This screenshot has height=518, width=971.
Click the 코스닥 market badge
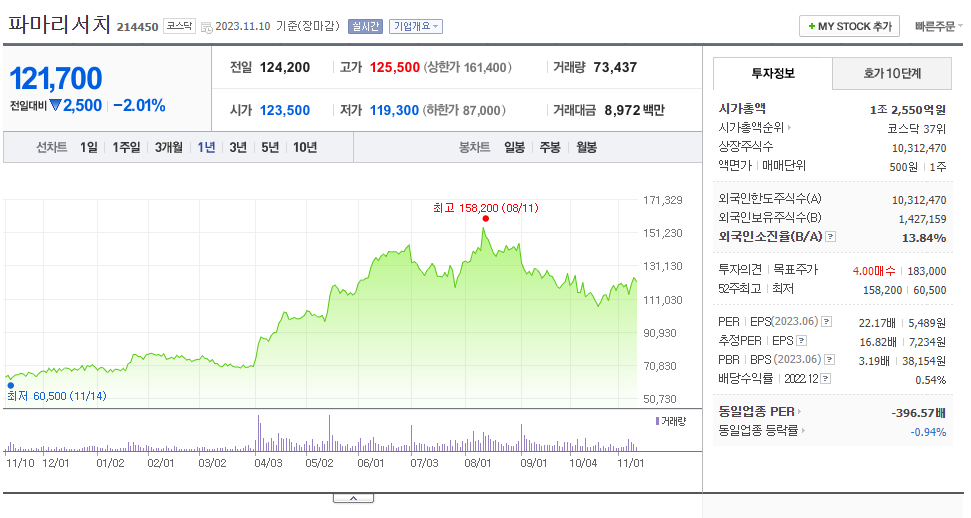(180, 26)
